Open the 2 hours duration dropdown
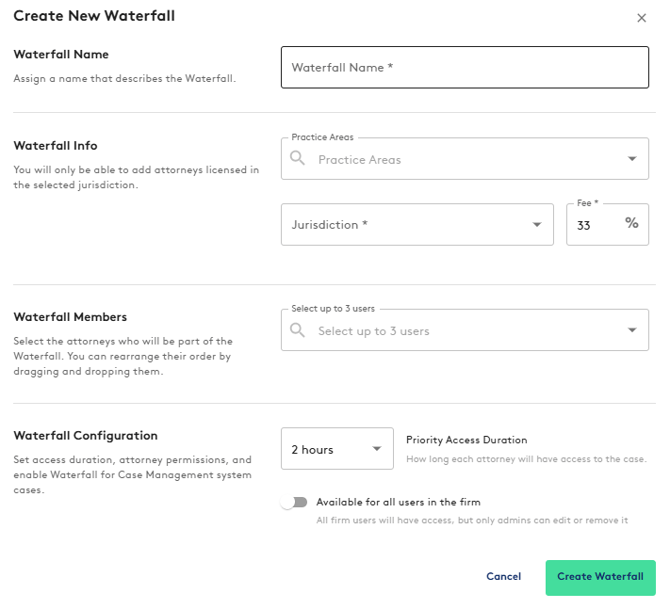 tap(336, 449)
